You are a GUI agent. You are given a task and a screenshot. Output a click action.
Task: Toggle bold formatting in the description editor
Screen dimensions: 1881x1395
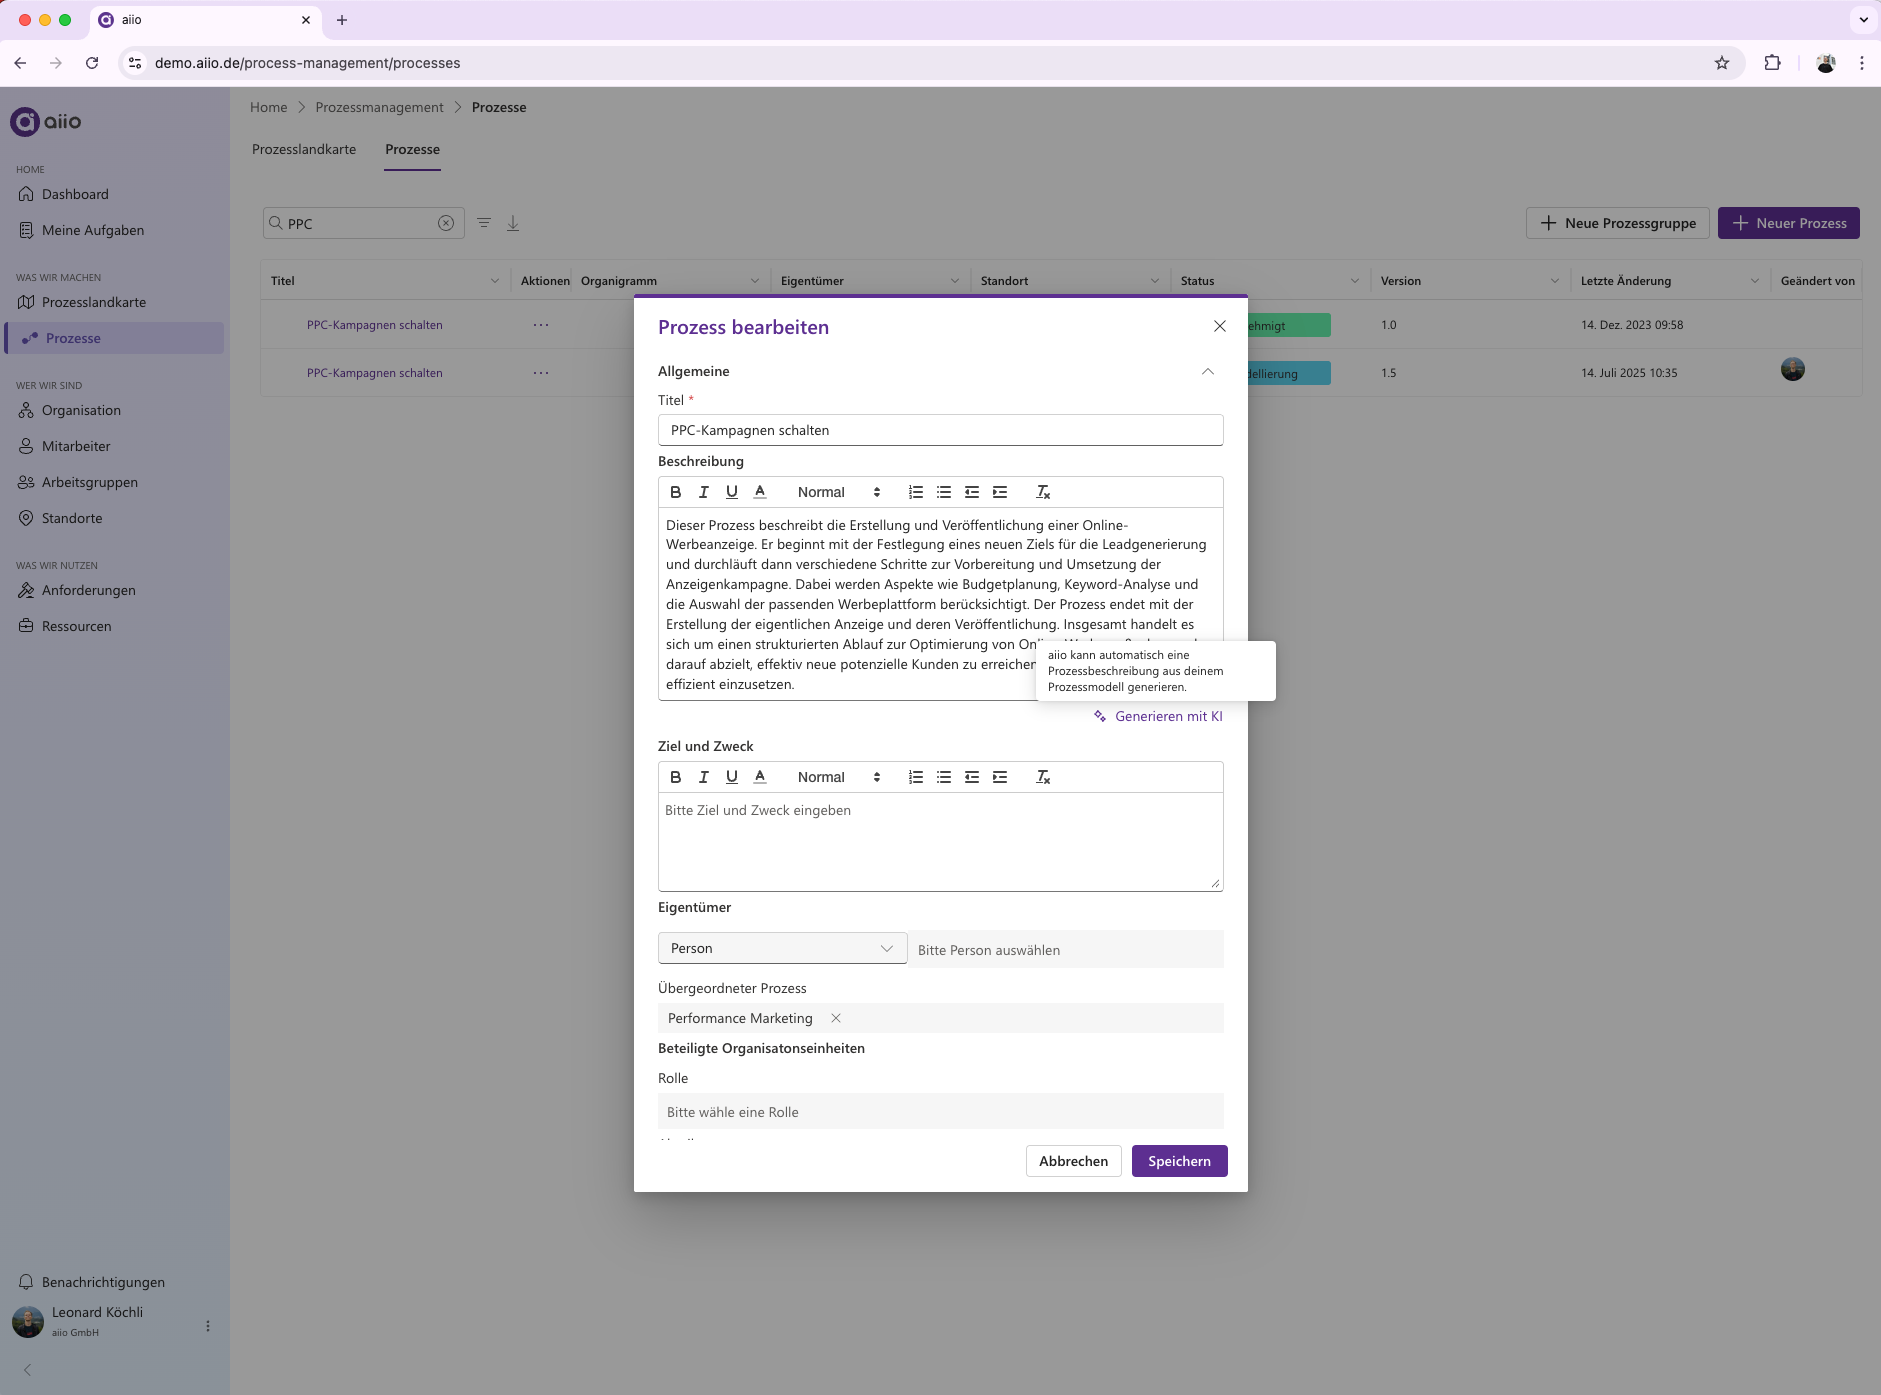[x=676, y=492]
